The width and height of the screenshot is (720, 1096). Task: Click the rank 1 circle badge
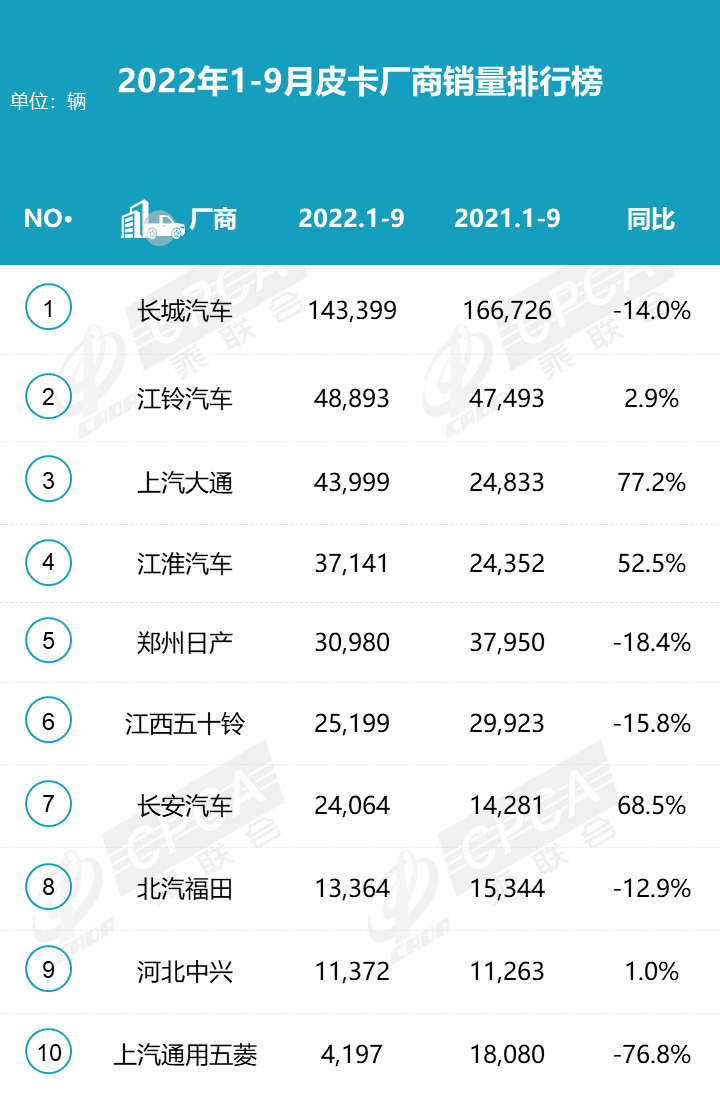coord(49,308)
